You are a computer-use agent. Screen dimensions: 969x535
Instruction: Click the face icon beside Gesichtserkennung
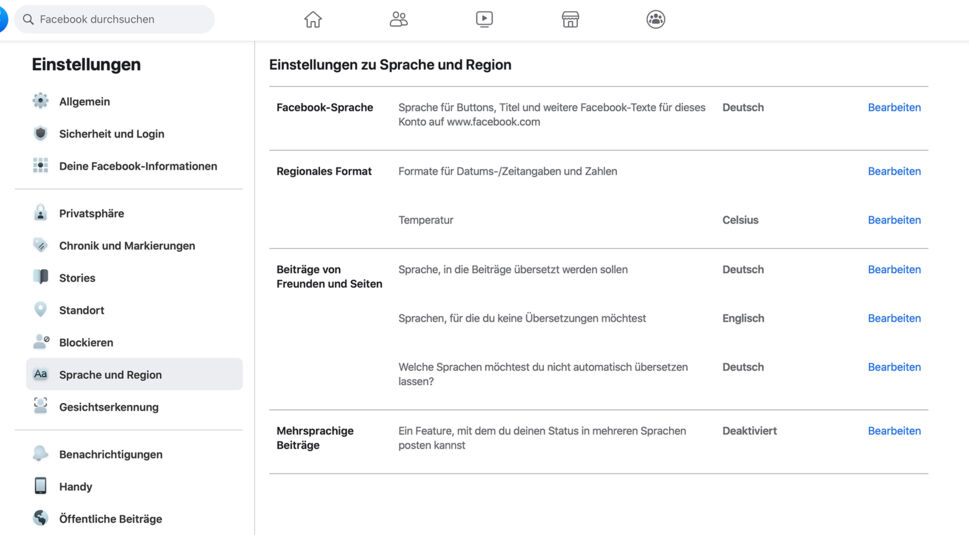point(40,406)
